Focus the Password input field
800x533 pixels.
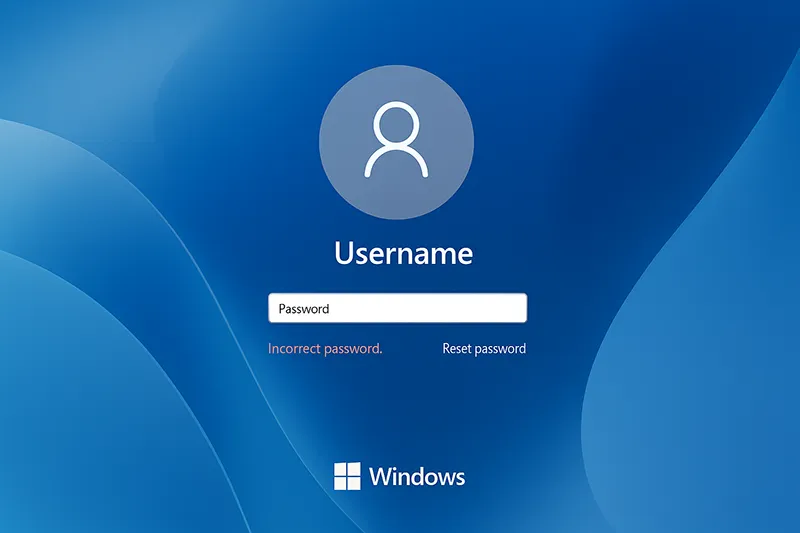click(397, 308)
